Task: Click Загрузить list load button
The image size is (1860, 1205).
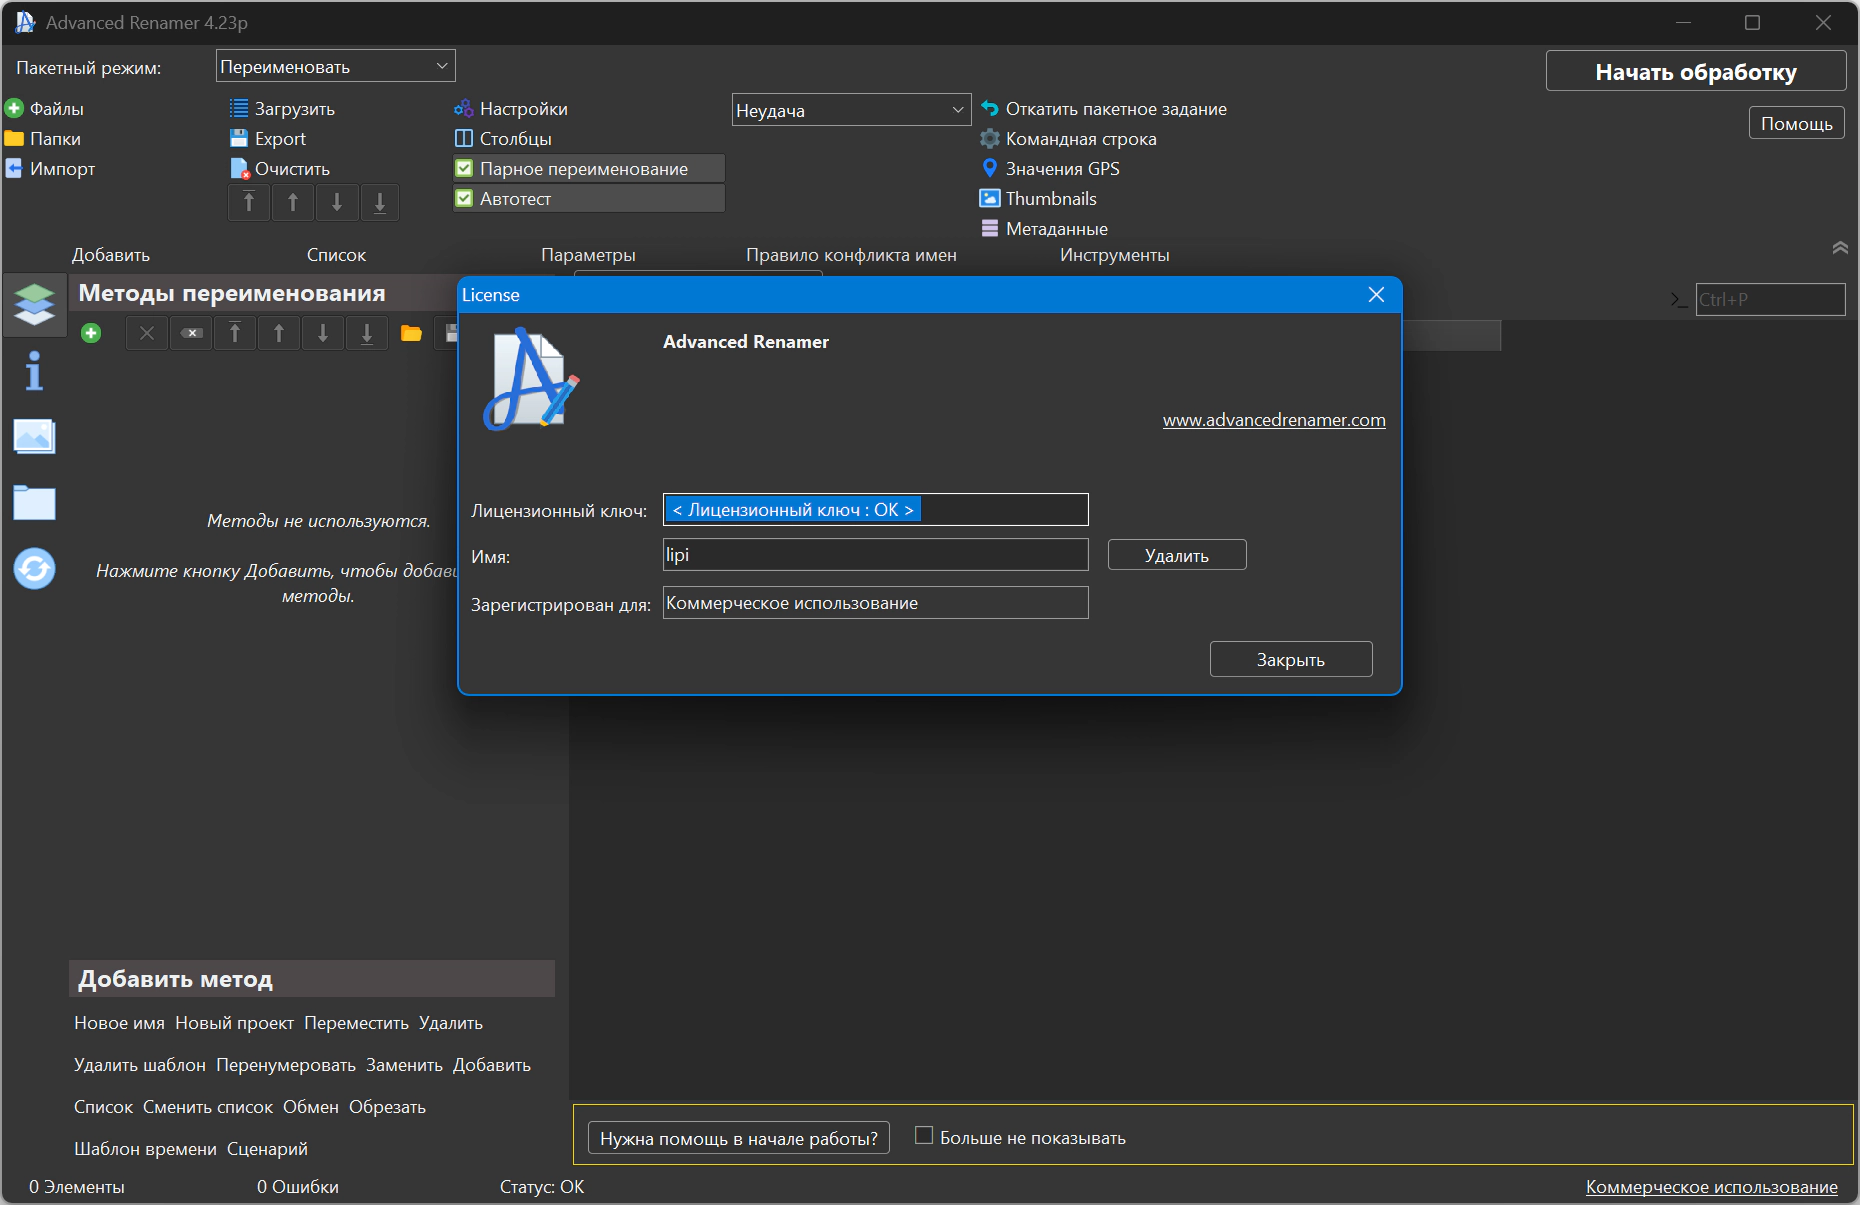Action: [x=282, y=109]
